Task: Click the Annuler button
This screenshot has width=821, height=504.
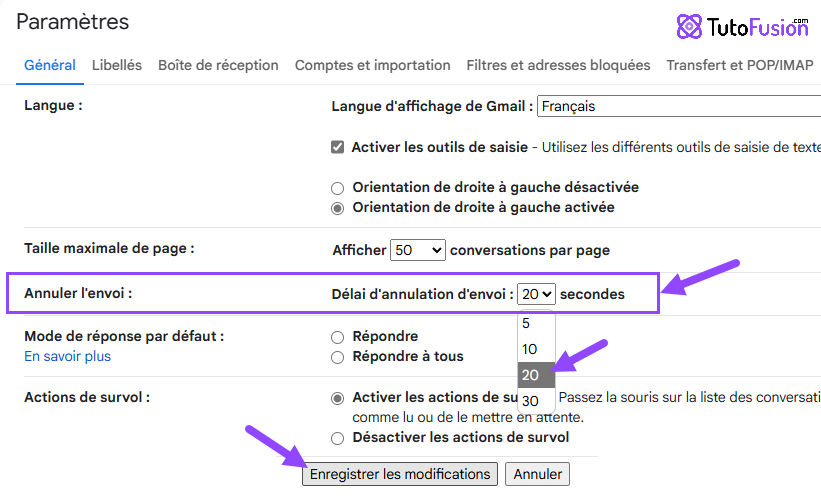Action: tap(537, 474)
